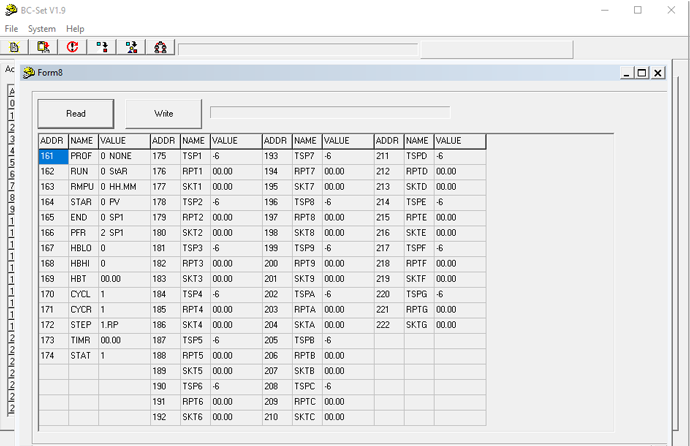Select the SKT8 value cell 00.00
Viewport: 690px width, 446px height.
pos(348,233)
